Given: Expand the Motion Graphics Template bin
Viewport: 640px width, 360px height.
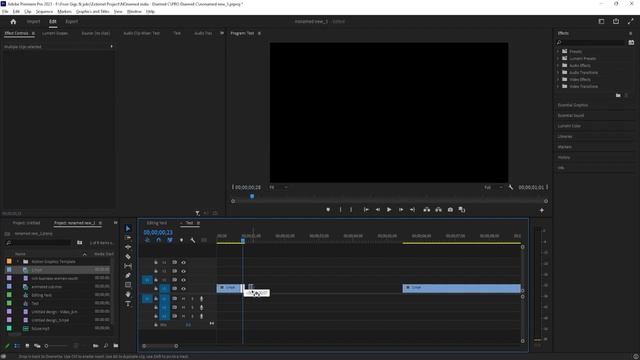Looking at the screenshot, I should (x=18, y=261).
